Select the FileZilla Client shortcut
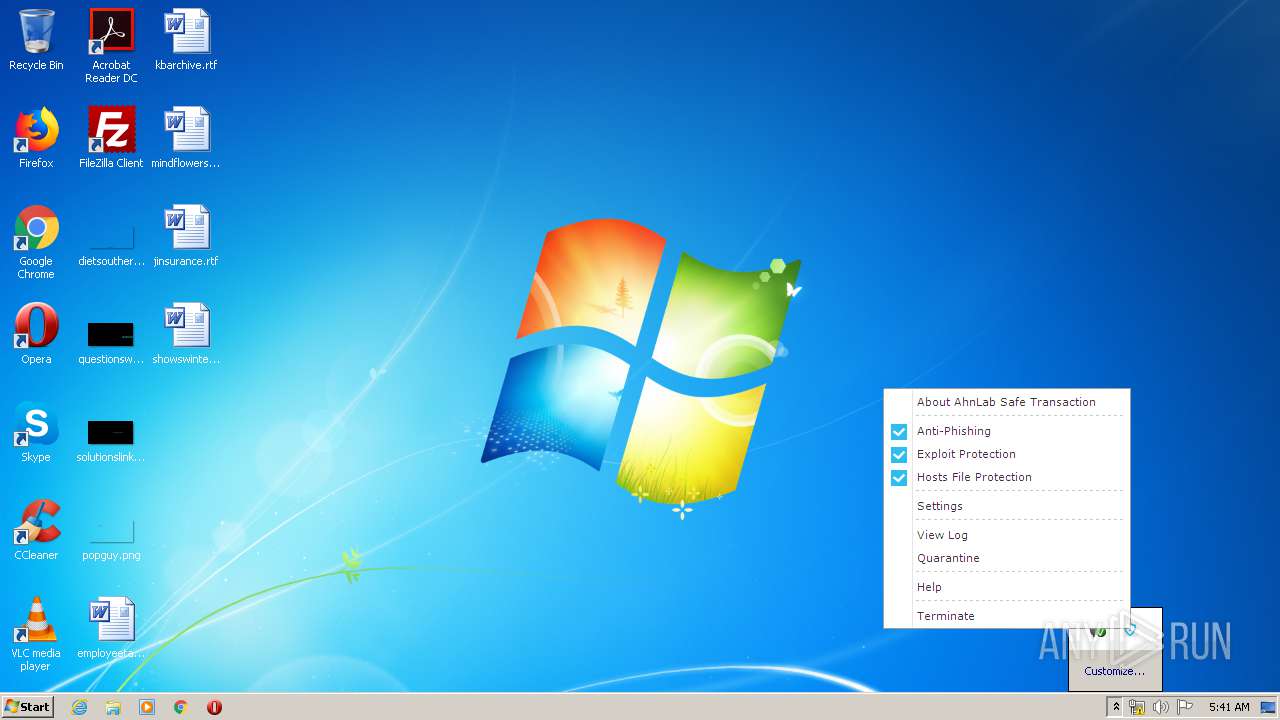The width and height of the screenshot is (1280, 720). coord(111,138)
